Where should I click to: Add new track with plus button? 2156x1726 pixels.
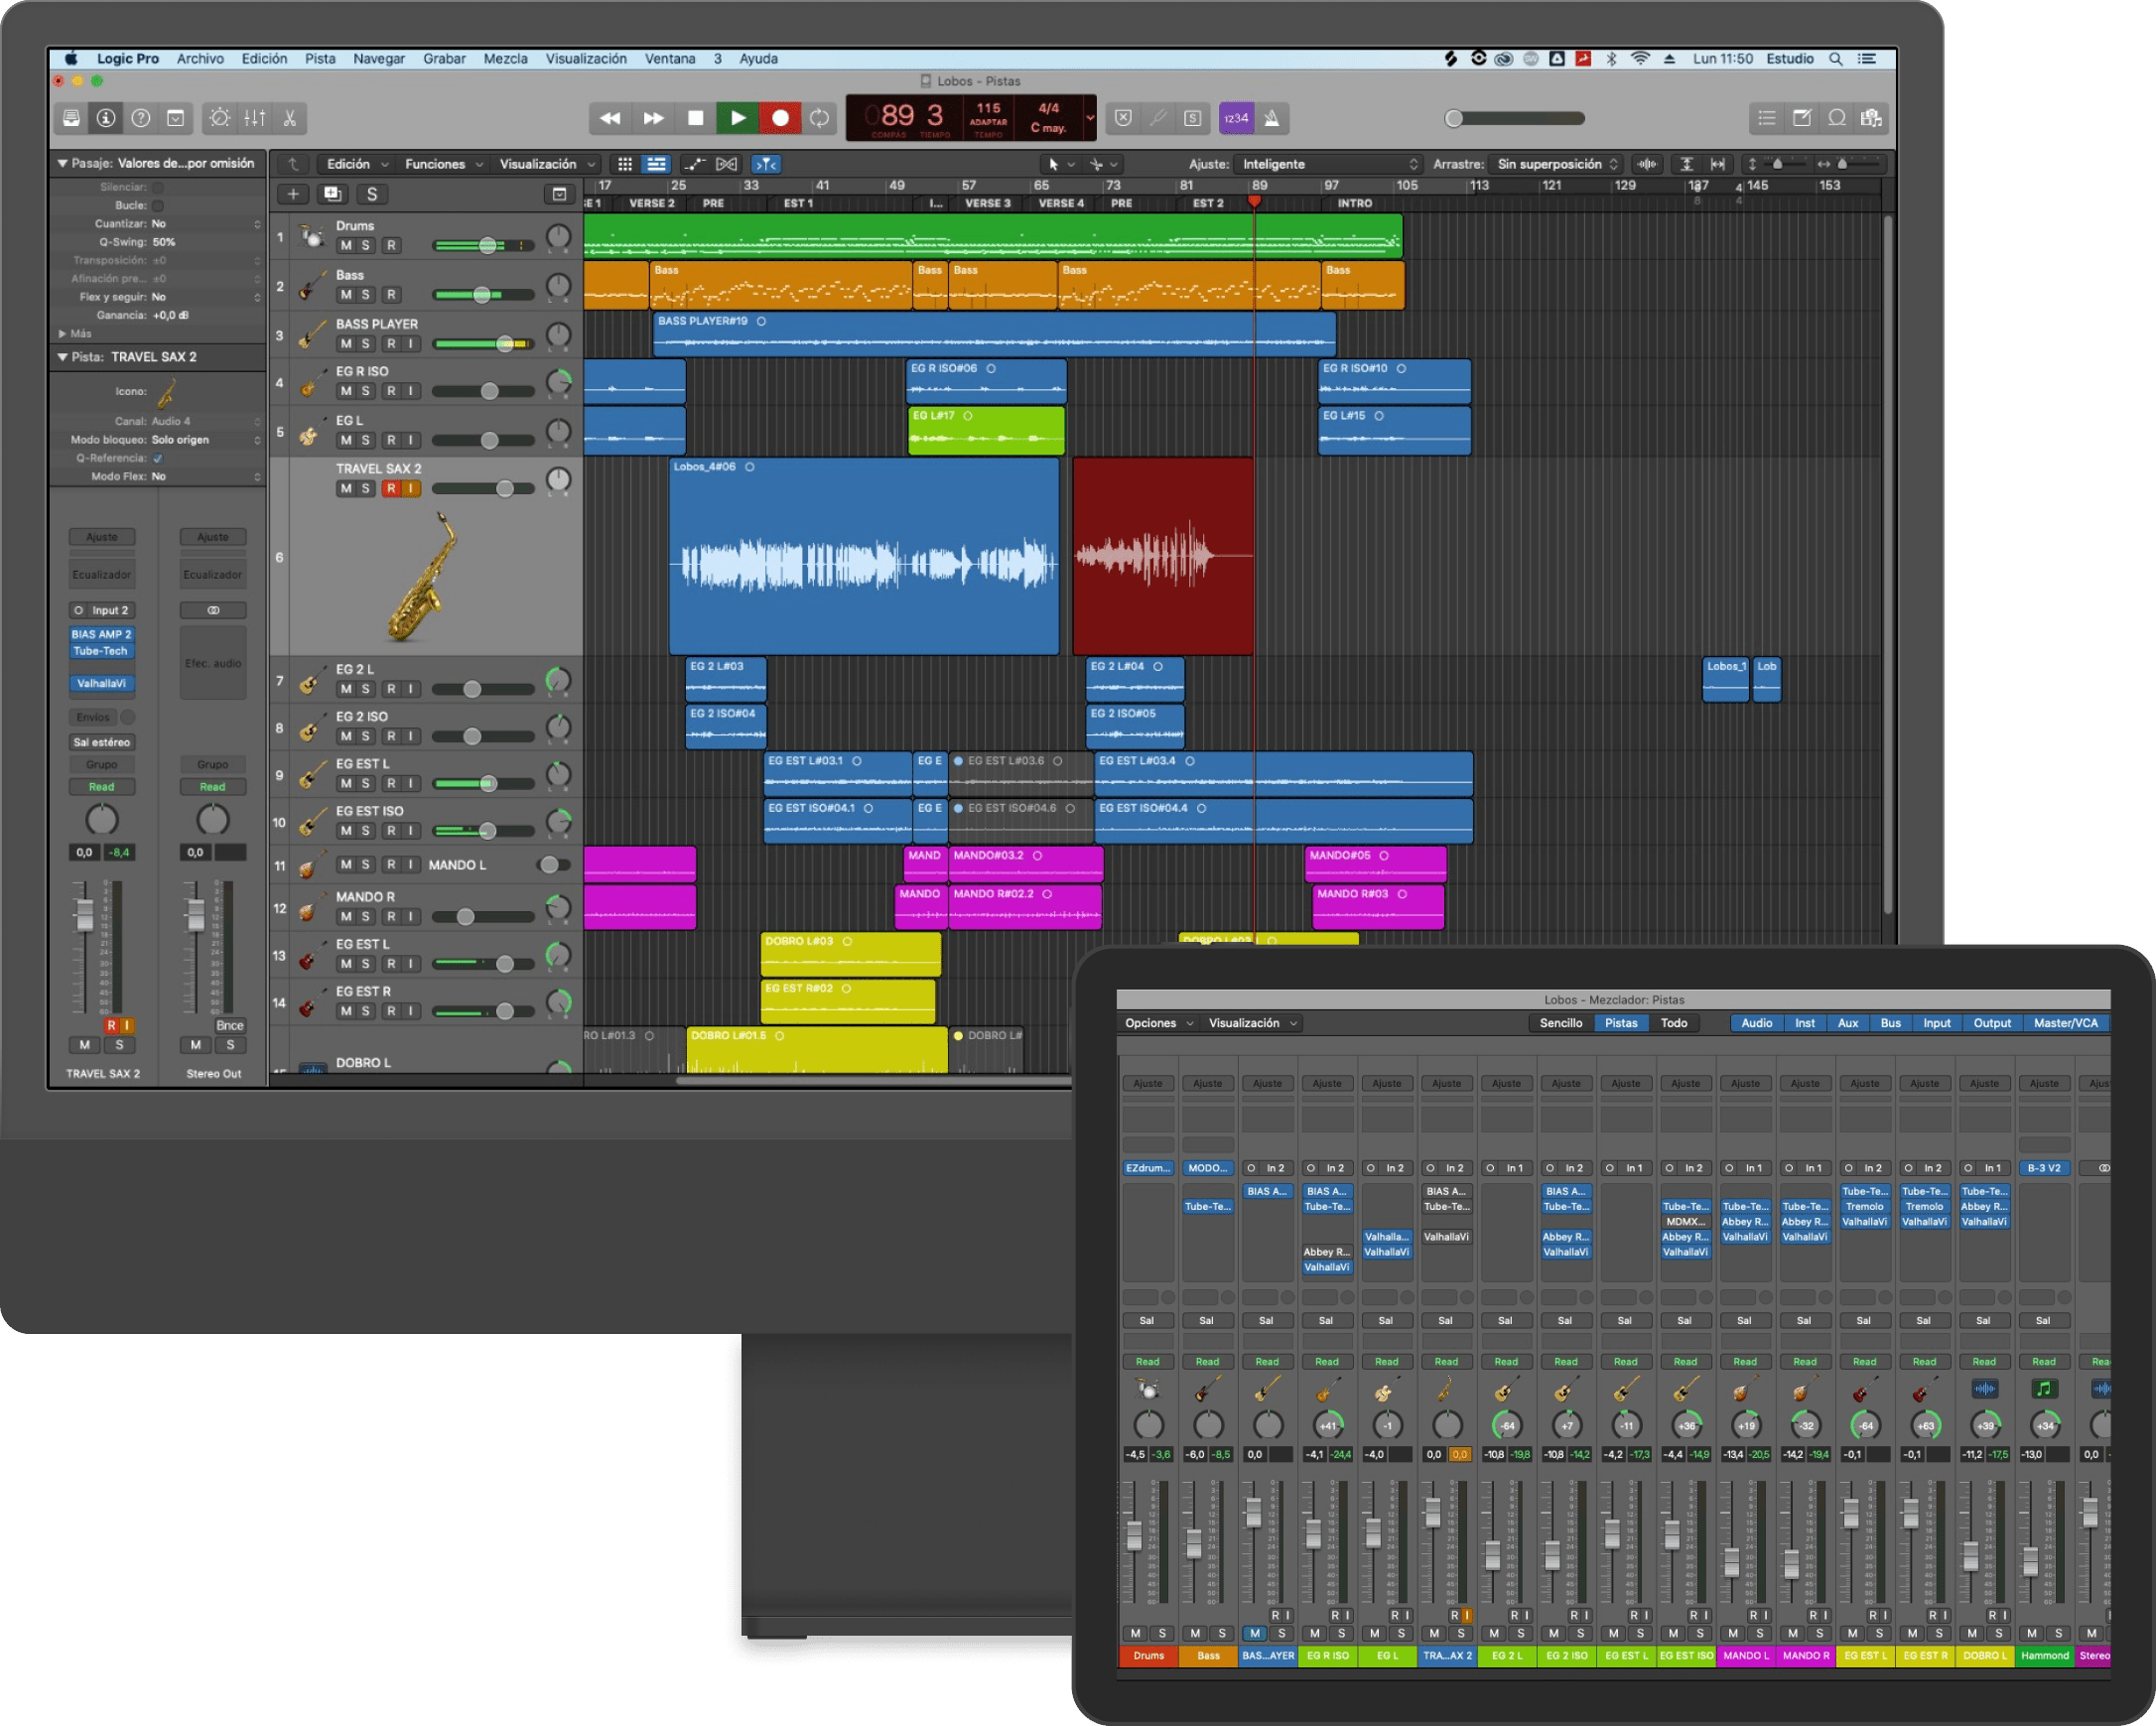tap(293, 194)
